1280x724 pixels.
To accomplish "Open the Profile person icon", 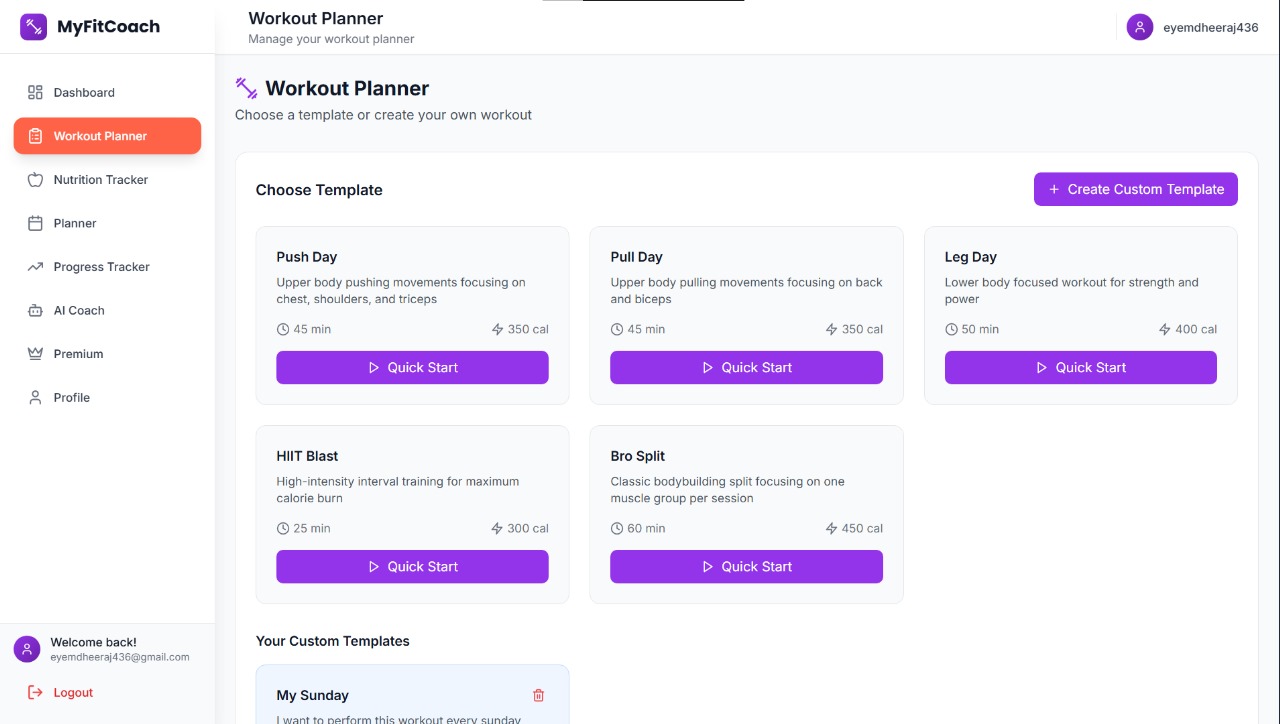I will [x=34, y=397].
